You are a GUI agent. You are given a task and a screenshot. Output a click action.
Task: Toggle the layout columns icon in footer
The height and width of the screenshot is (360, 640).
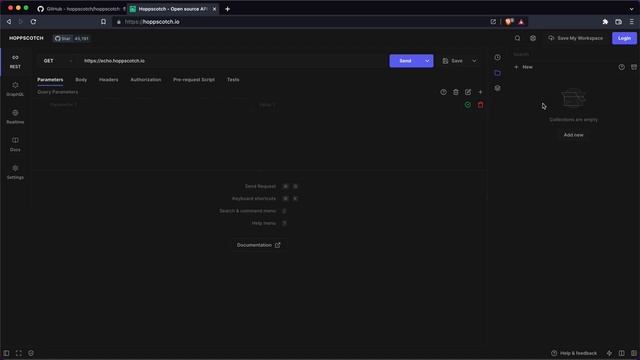point(621,353)
